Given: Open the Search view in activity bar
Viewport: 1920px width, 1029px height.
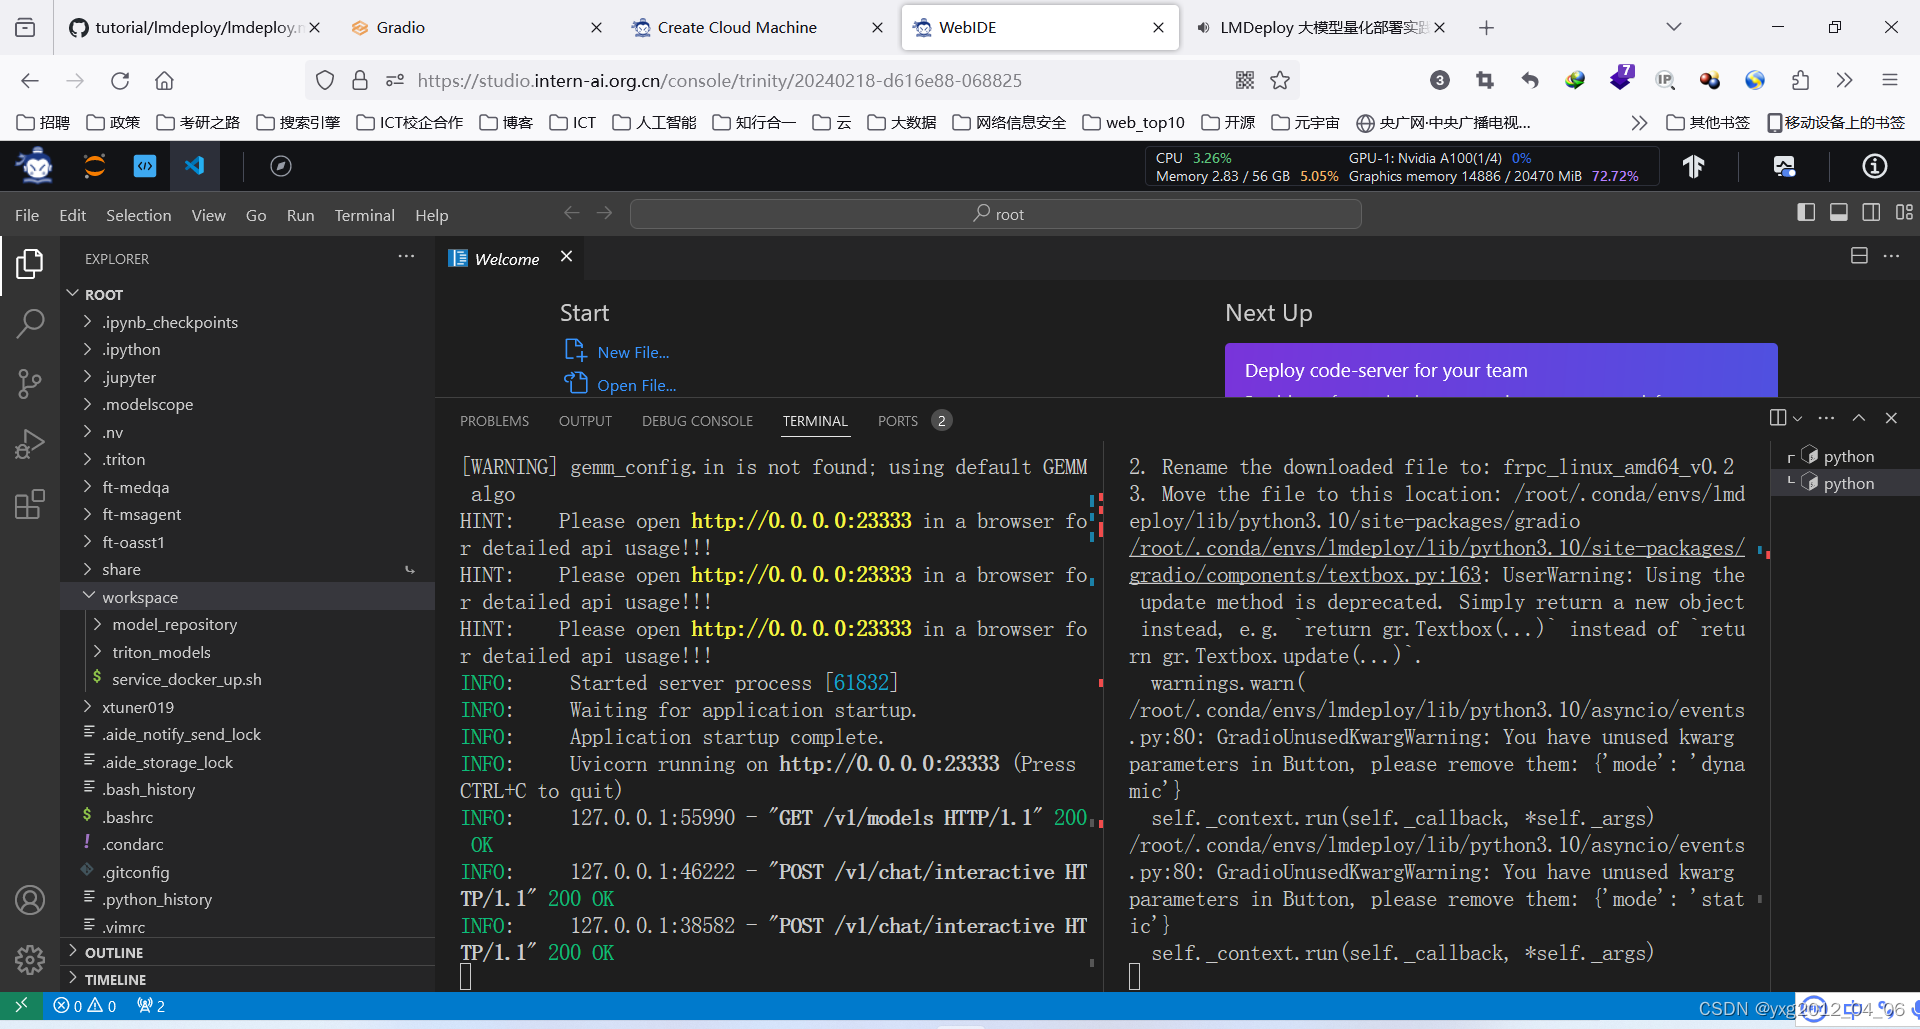Looking at the screenshot, I should pos(30,323).
